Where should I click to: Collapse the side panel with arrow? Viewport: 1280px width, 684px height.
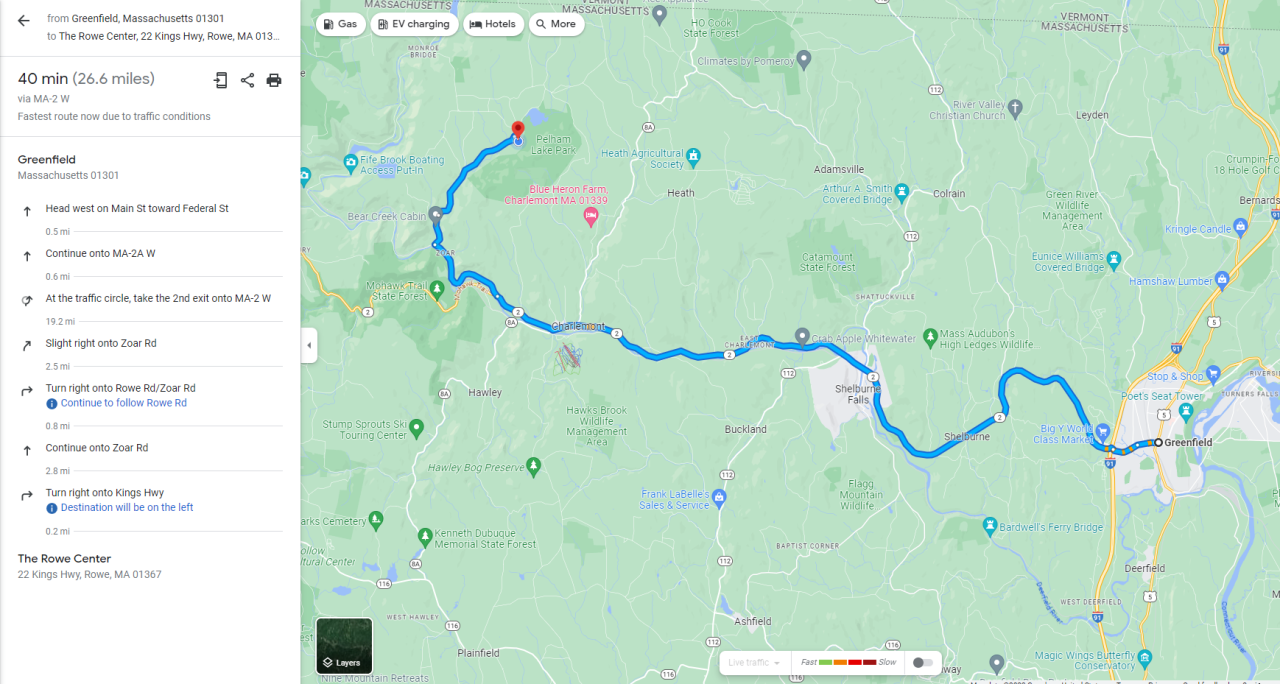click(309, 345)
